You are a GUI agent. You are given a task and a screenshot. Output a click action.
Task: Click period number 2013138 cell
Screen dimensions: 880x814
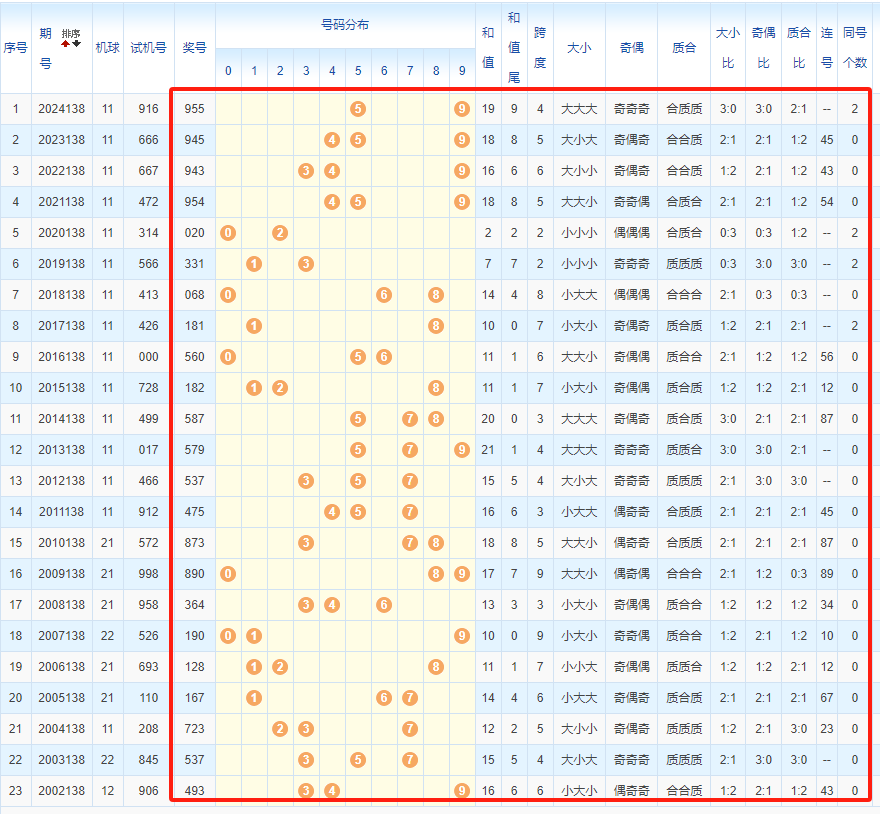(62, 450)
